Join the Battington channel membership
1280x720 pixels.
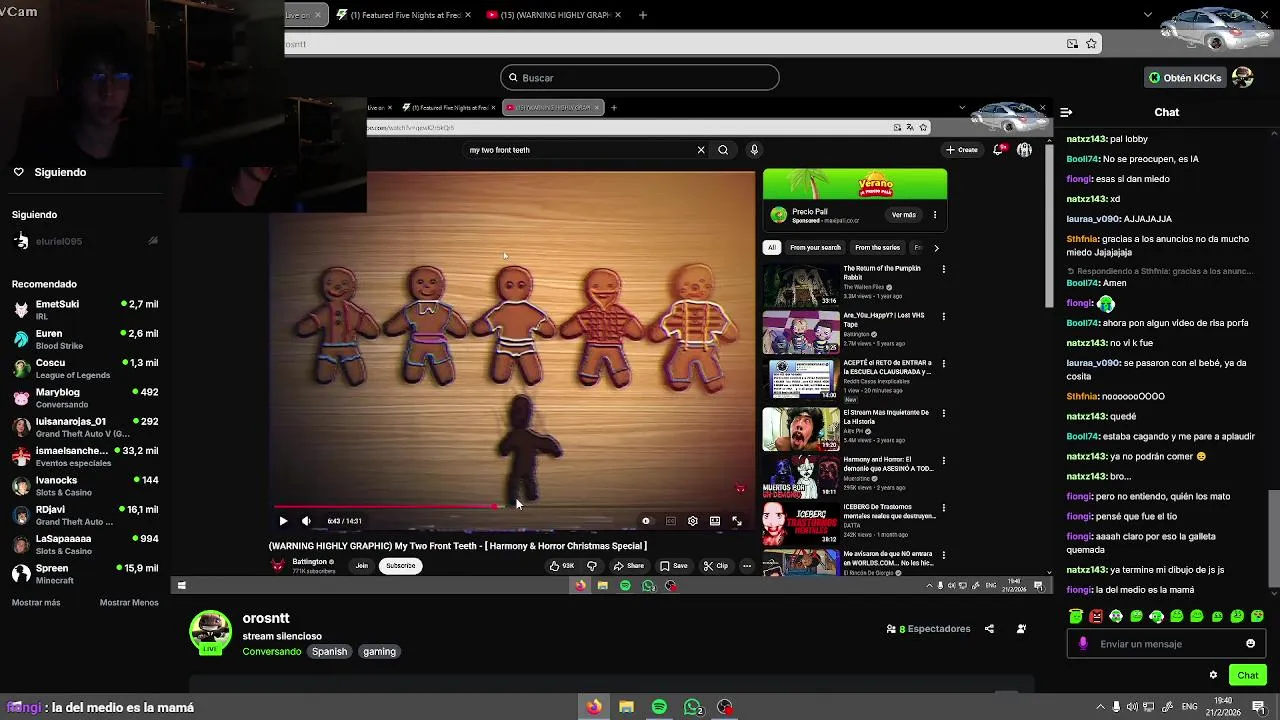tap(361, 566)
